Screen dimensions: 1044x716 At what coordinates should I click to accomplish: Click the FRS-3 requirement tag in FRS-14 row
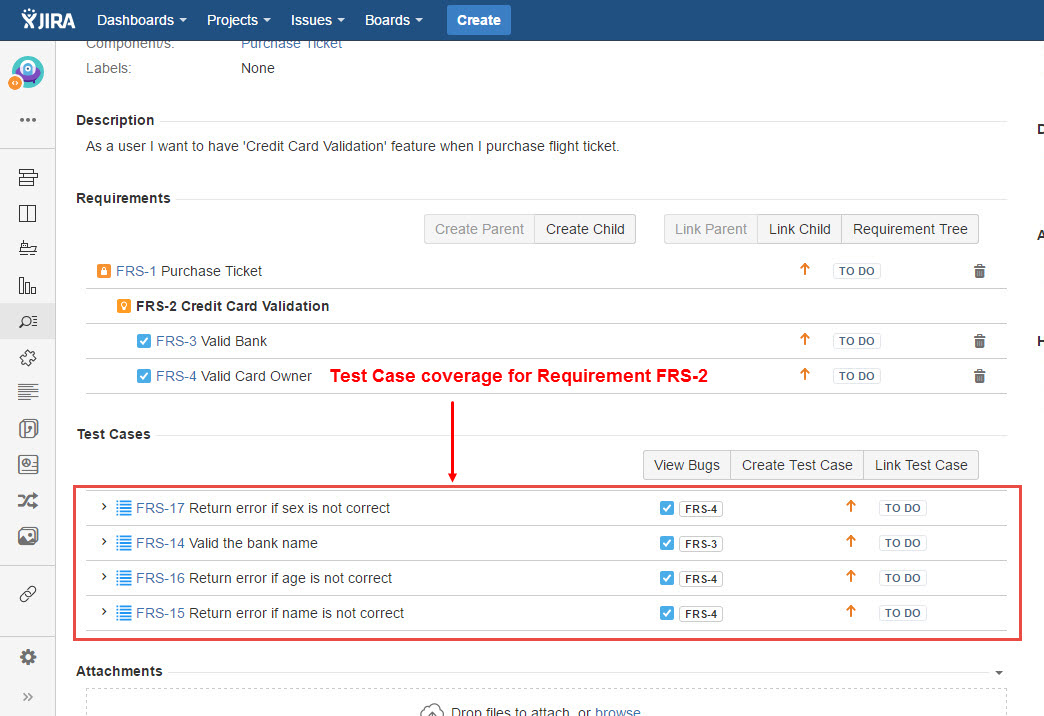[x=700, y=543]
